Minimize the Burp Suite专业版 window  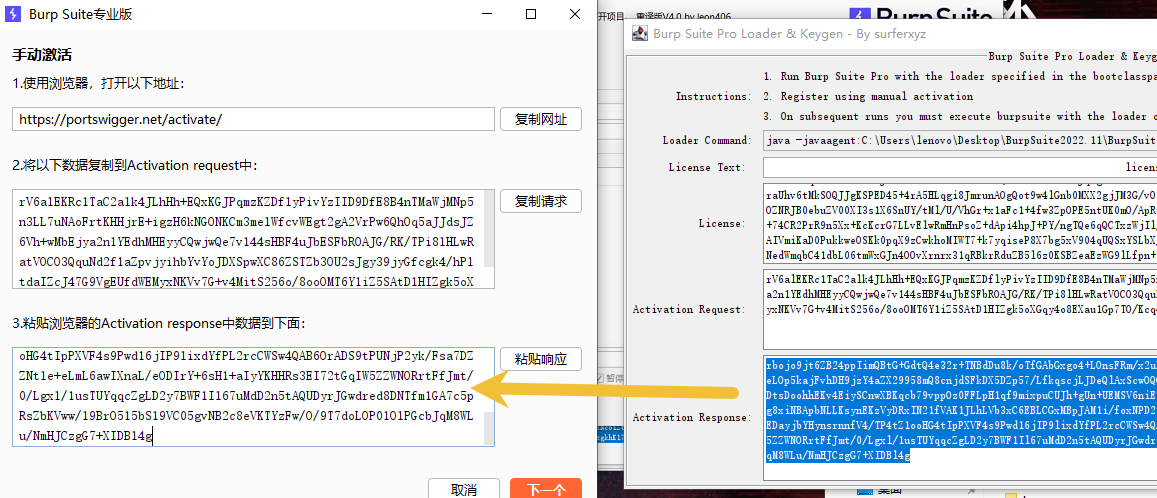tap(486, 14)
